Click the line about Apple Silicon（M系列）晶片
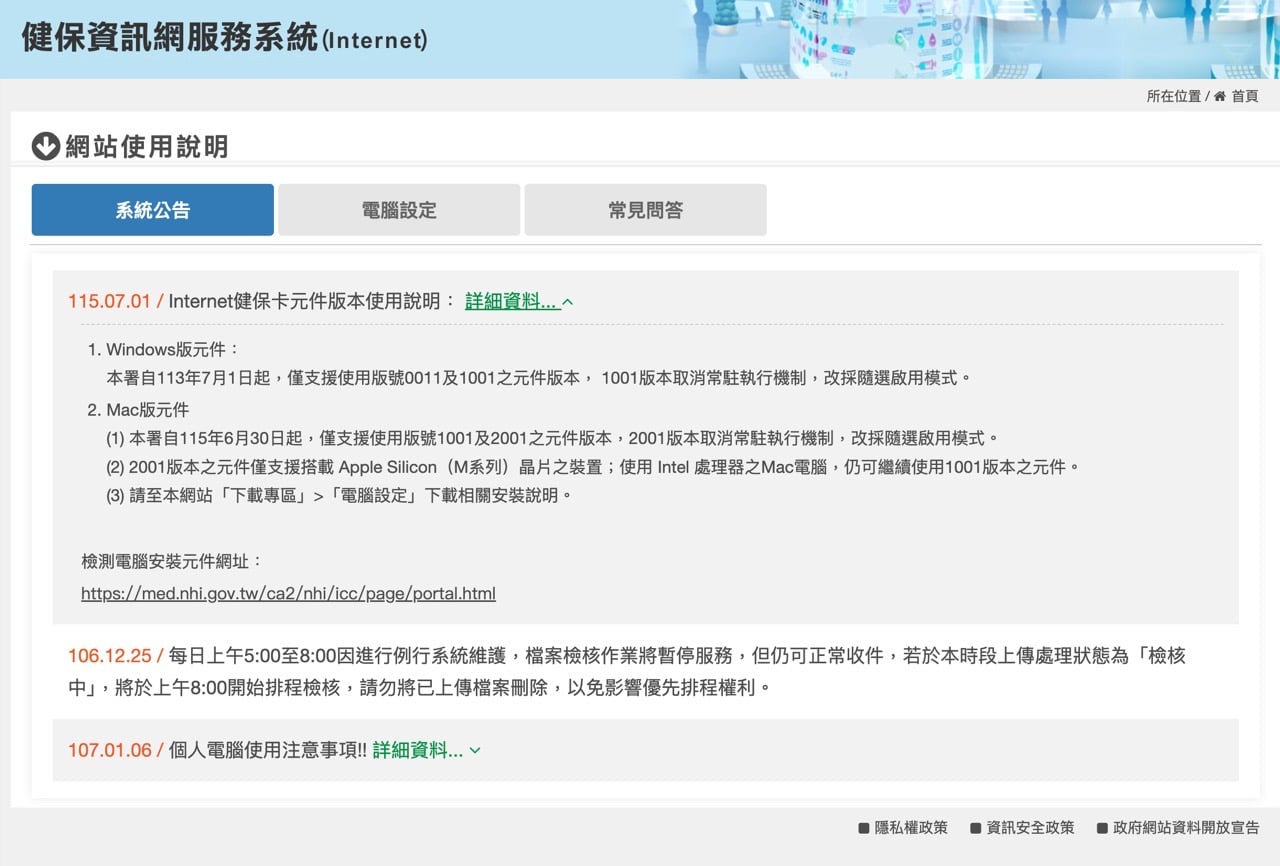1280x866 pixels. [x=593, y=467]
